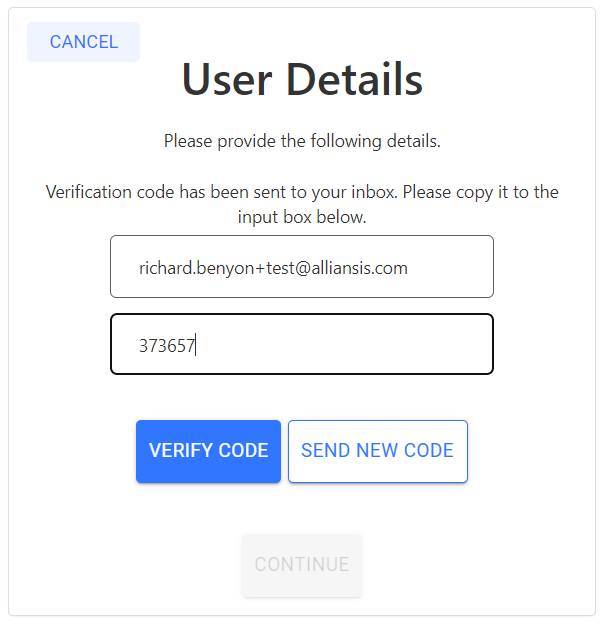
Task: Click the empty space after the email address
Action: (449, 267)
